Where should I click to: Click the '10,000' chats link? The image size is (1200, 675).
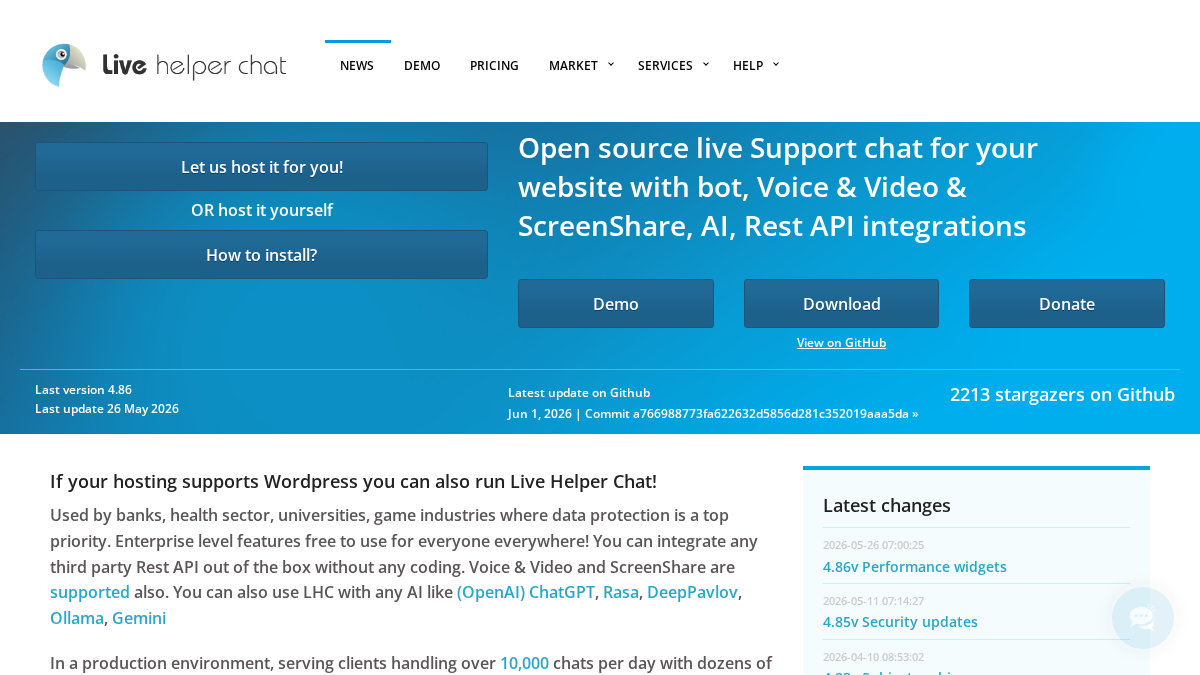524,663
